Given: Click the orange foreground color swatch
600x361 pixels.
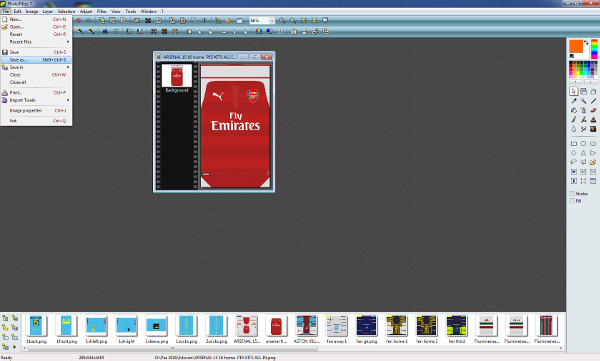Looking at the screenshot, I should tap(576, 46).
